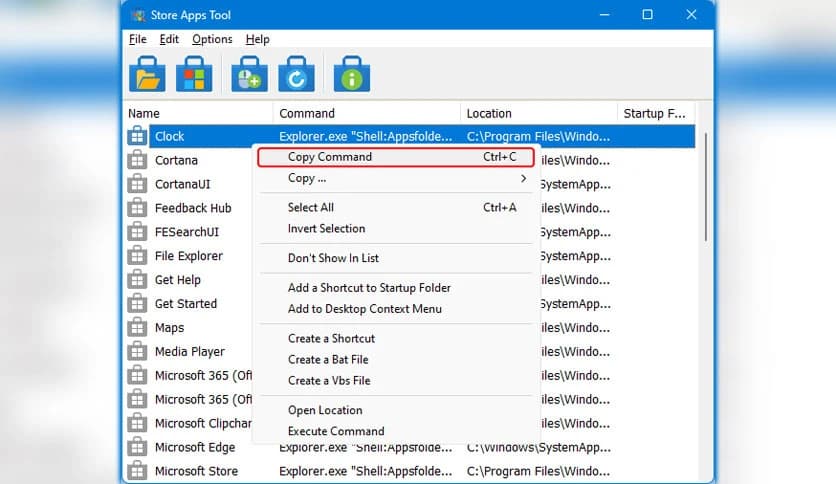Click the Maps row app icon

click(x=137, y=327)
